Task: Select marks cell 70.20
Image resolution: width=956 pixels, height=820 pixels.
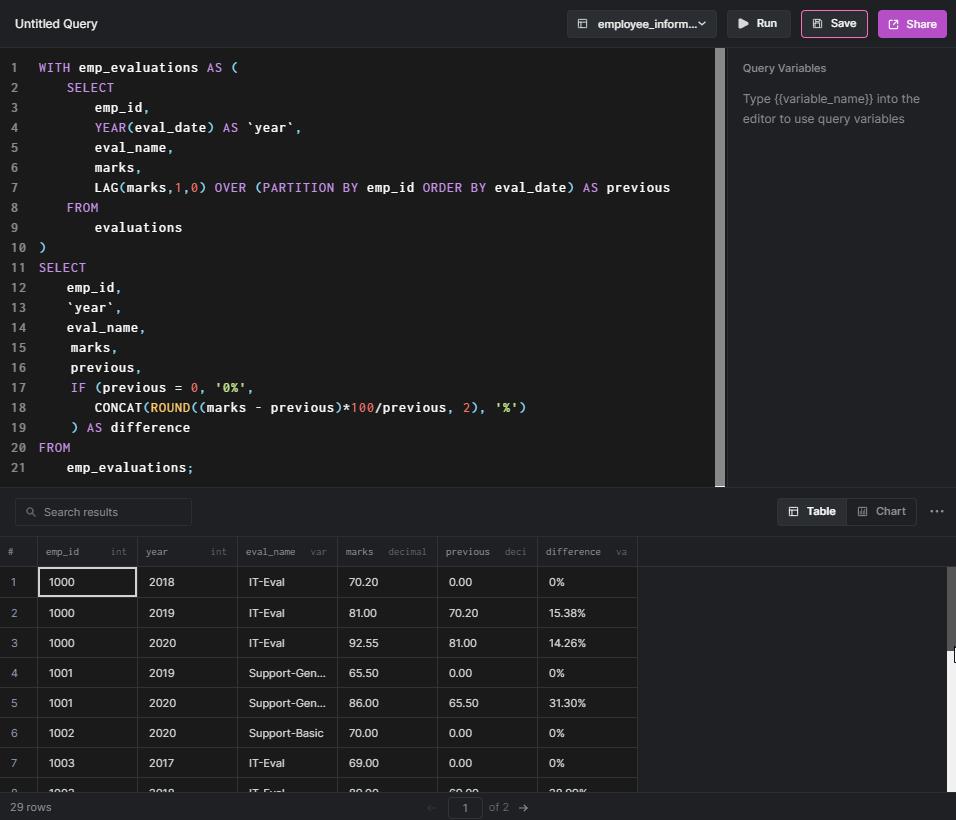Action: tap(387, 582)
